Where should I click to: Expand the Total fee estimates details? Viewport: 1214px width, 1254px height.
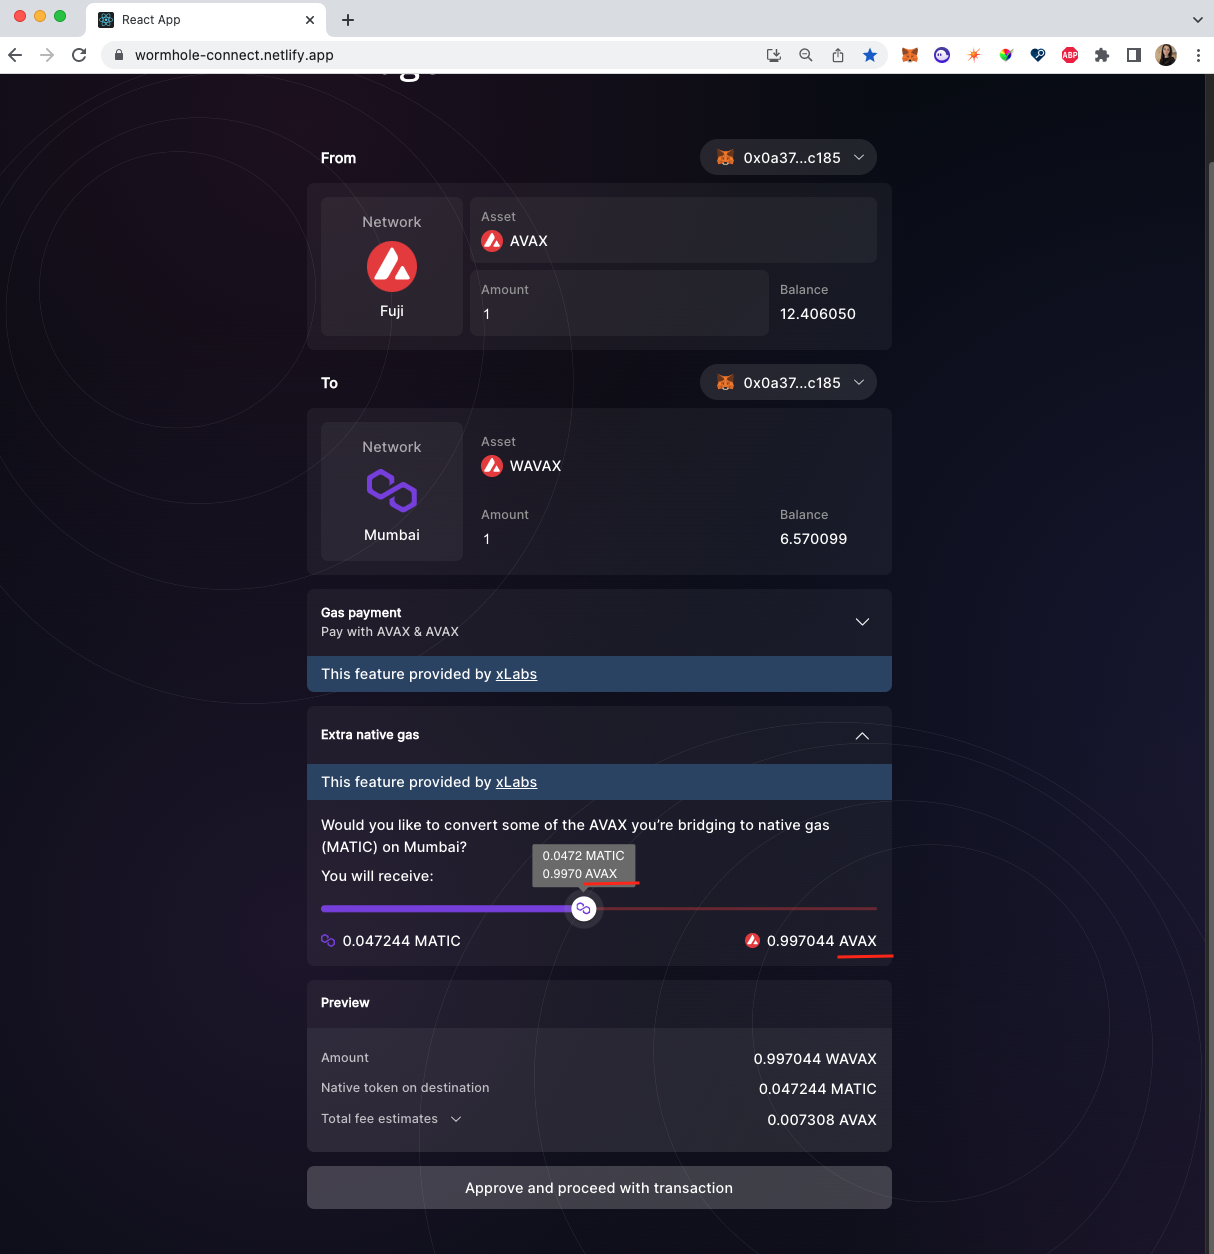point(456,1118)
